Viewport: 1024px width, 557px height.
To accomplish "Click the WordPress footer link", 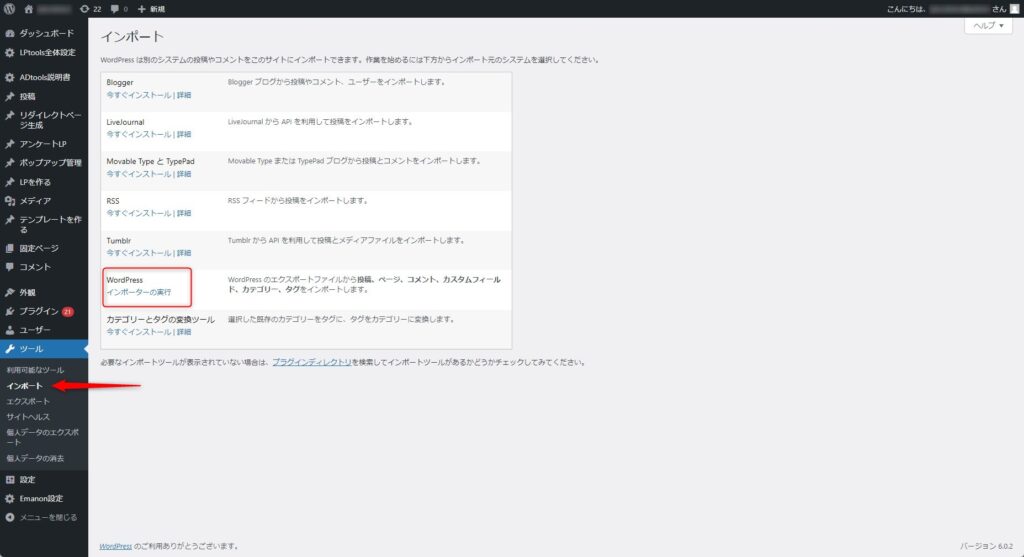I will pos(116,547).
